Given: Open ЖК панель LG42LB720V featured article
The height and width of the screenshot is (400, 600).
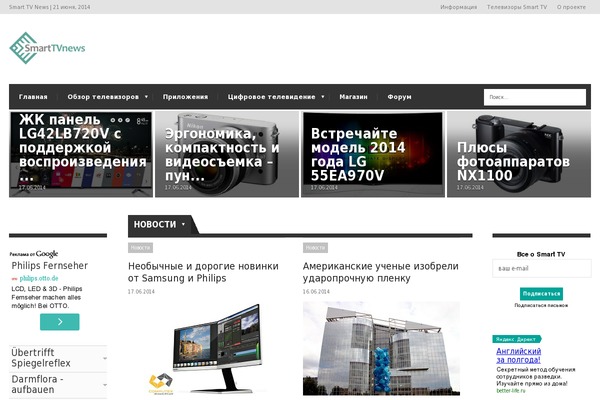Looking at the screenshot, I should tap(81, 154).
